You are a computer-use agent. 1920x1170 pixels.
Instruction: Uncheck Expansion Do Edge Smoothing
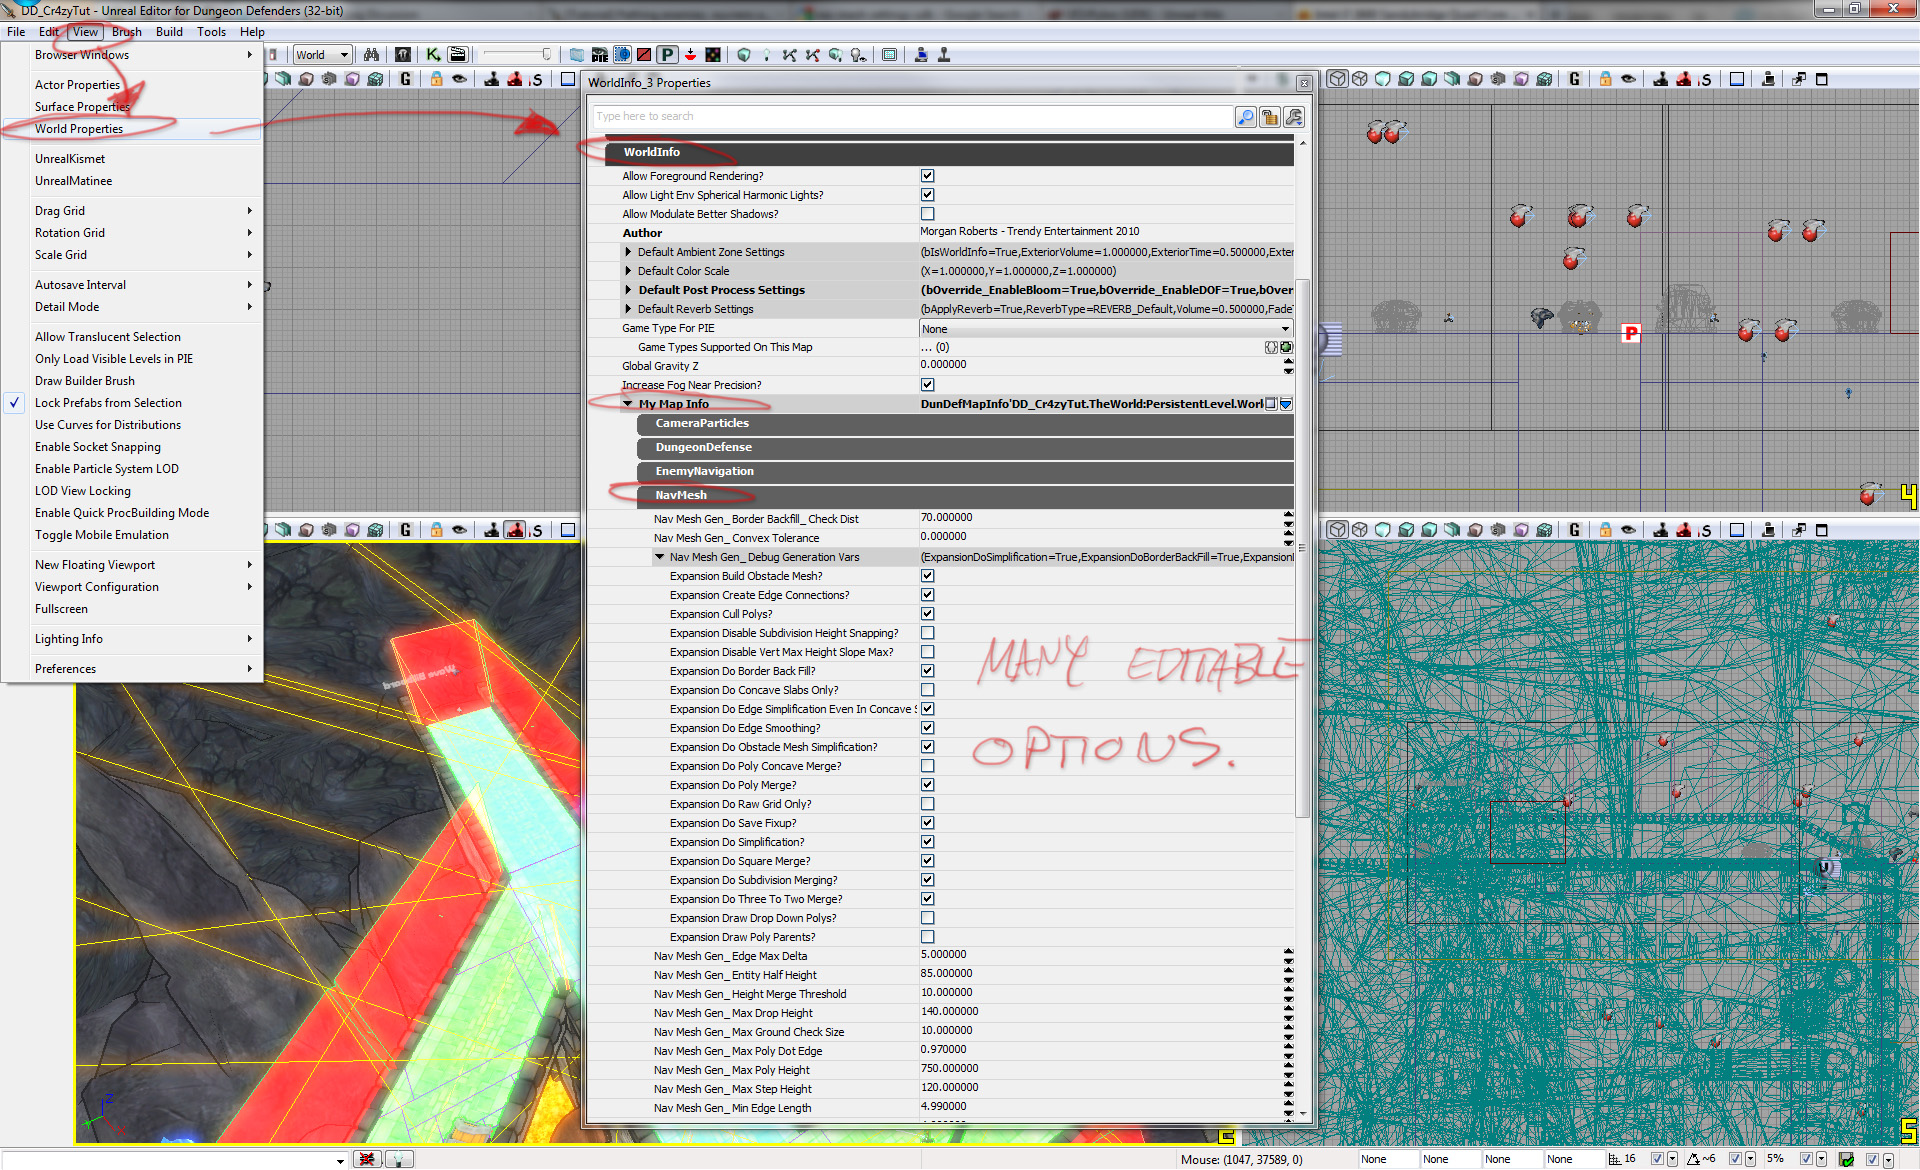(927, 728)
